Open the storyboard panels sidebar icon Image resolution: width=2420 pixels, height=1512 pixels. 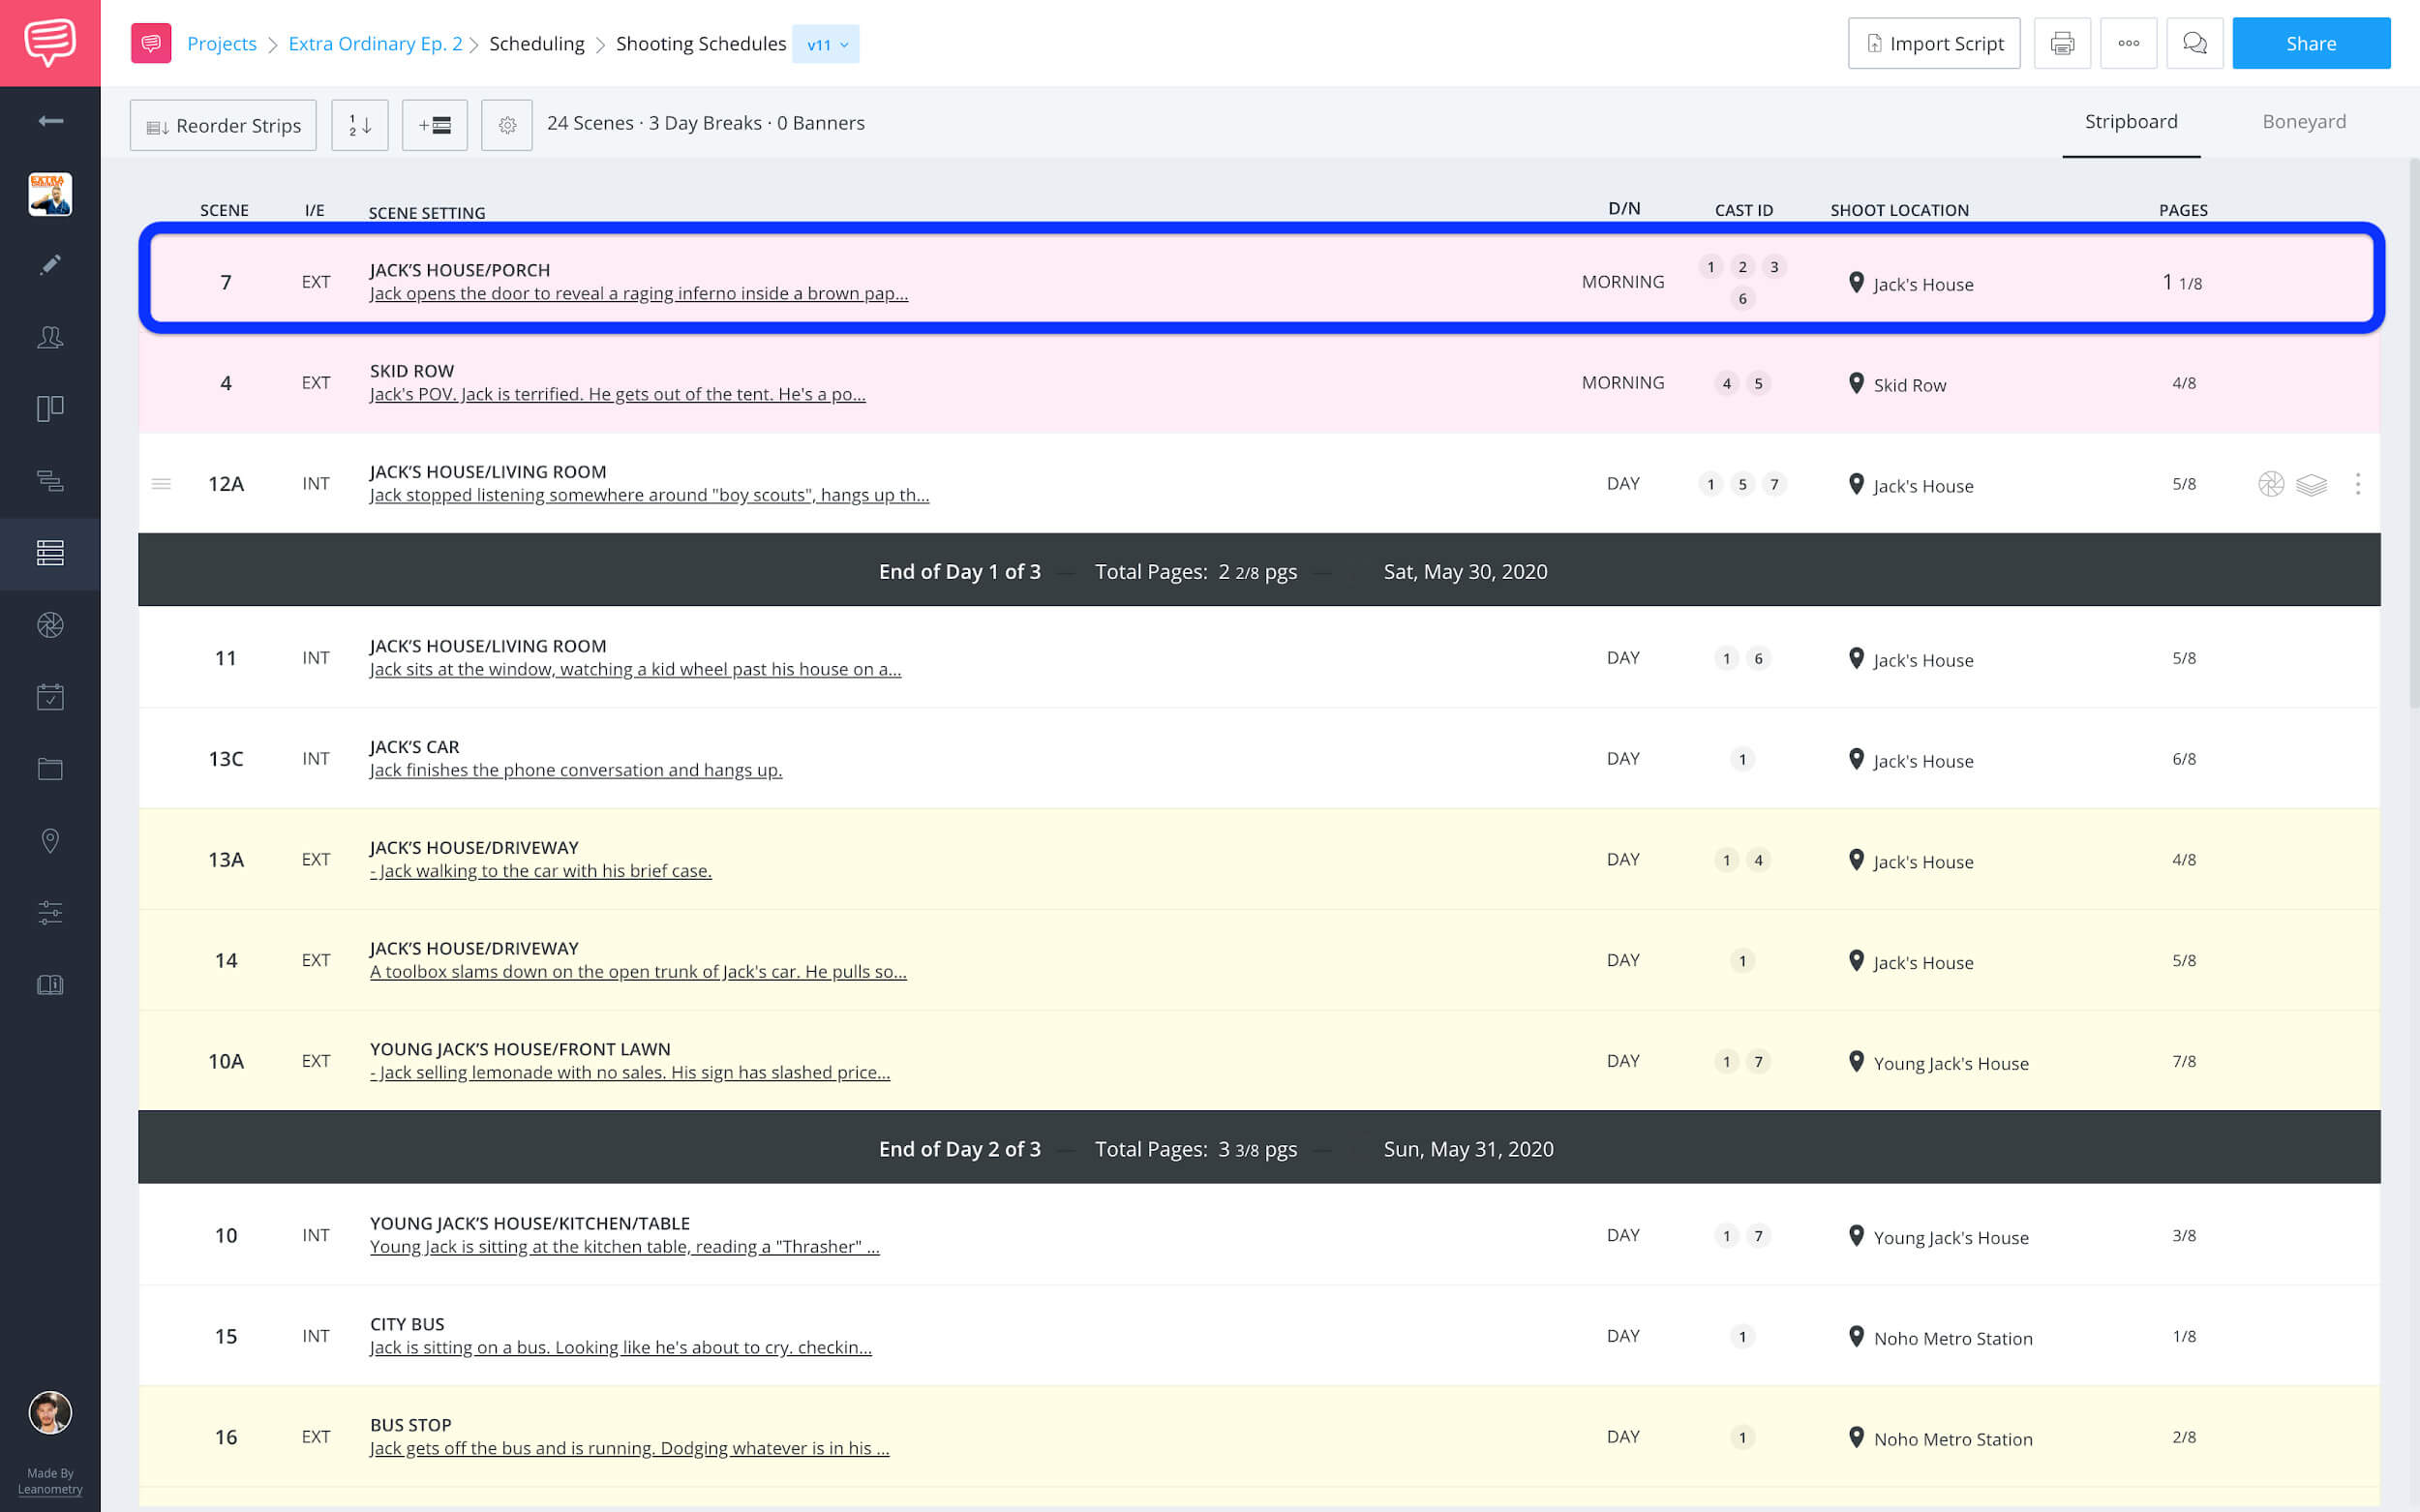(50, 409)
